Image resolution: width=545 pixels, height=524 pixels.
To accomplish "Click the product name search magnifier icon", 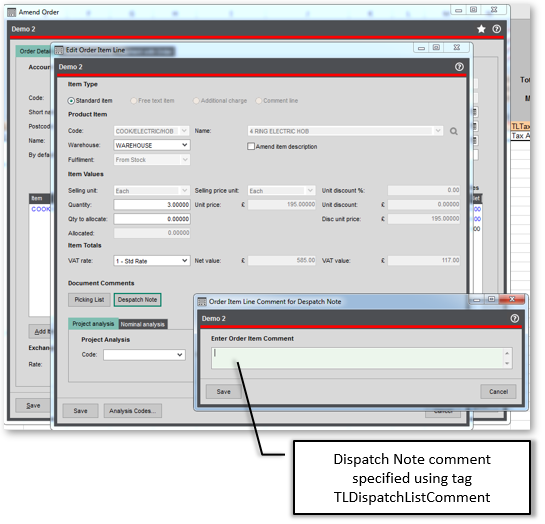I will click(x=454, y=131).
